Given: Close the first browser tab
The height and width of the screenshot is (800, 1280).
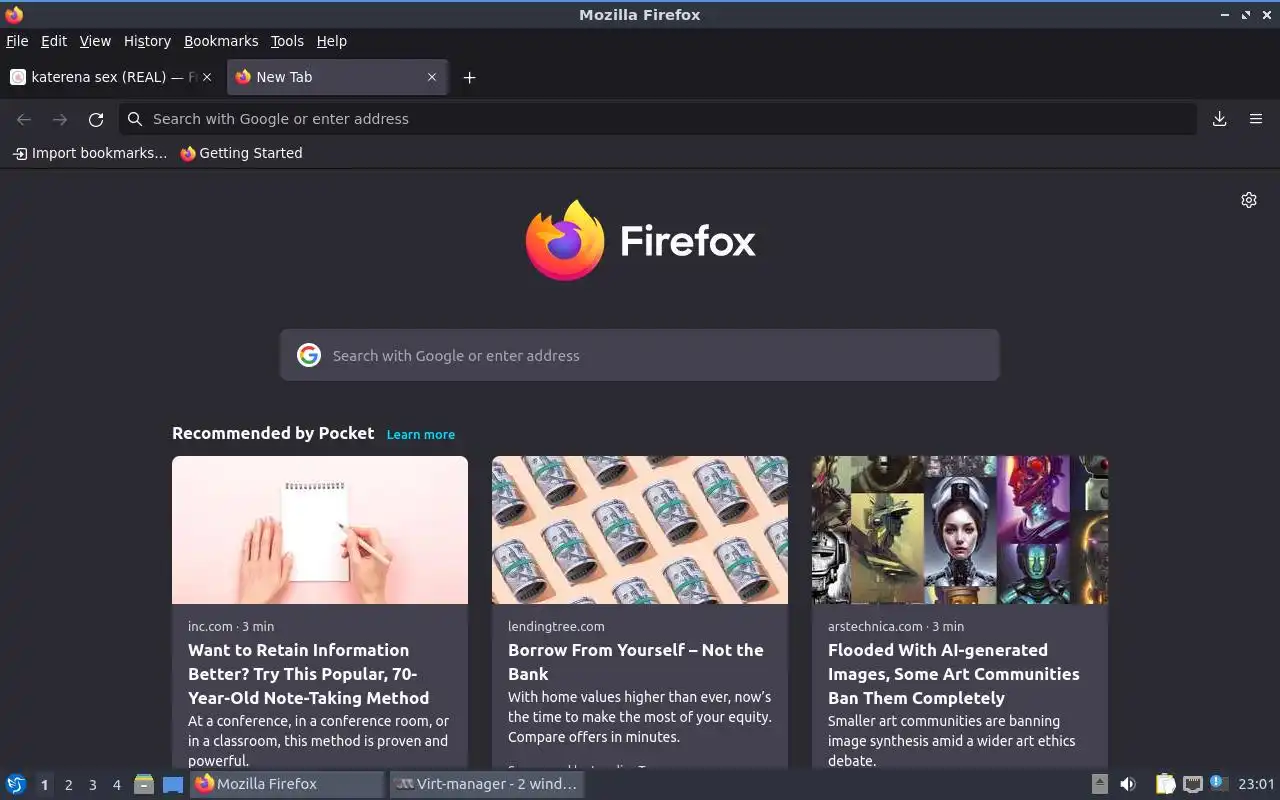Looking at the screenshot, I should click(x=207, y=77).
